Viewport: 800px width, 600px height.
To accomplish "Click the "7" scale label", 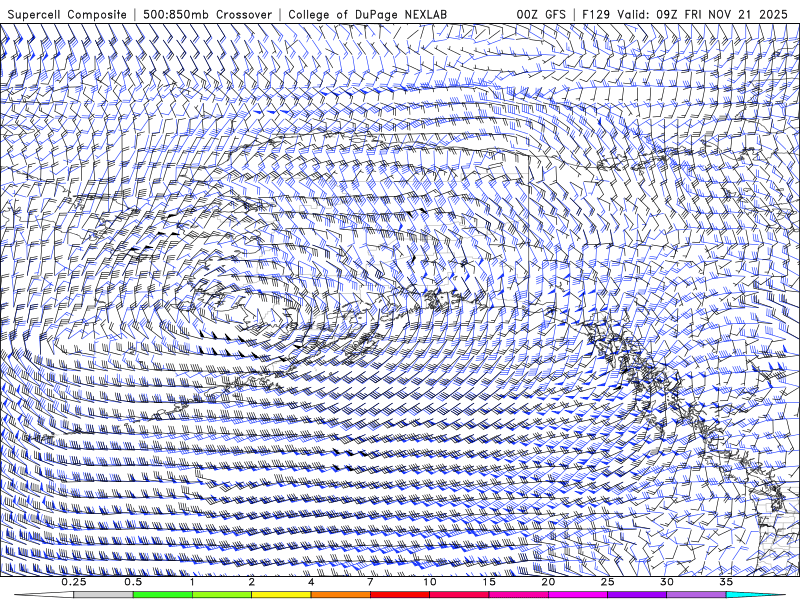I will coord(370,582).
